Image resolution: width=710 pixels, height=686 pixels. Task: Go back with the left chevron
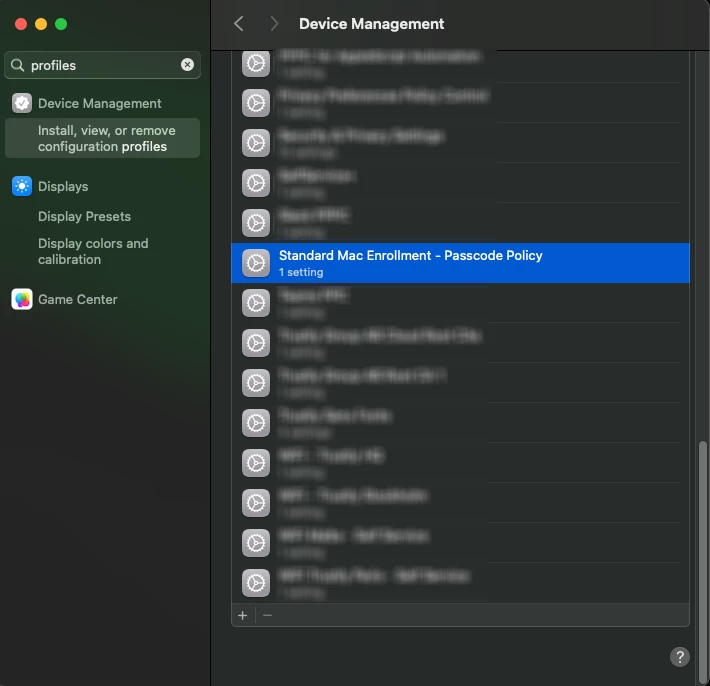239,24
